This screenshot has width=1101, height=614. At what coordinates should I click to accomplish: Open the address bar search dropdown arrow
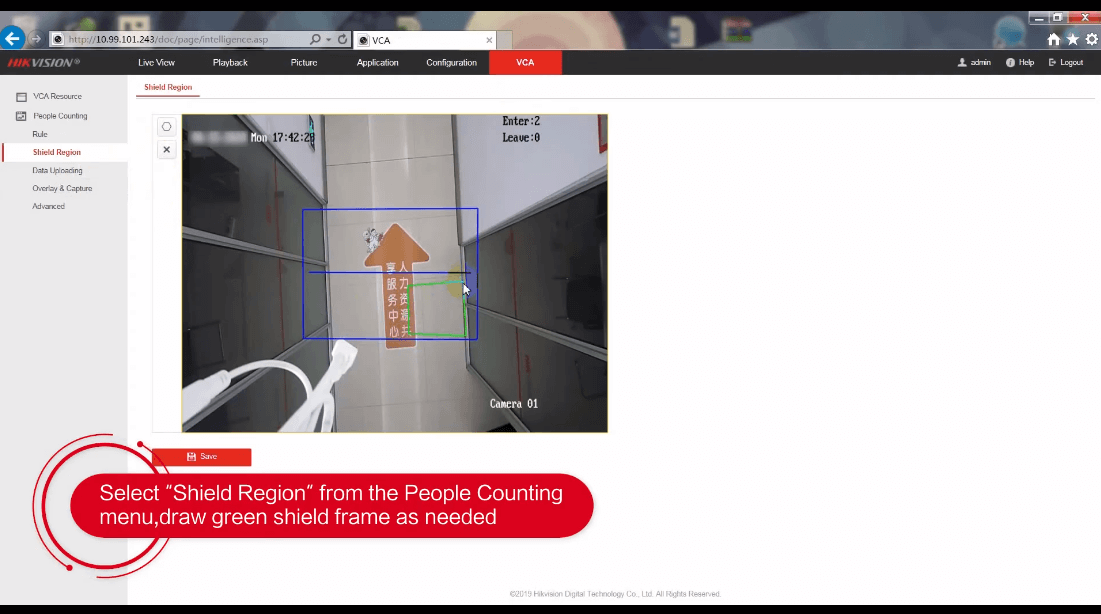point(328,40)
